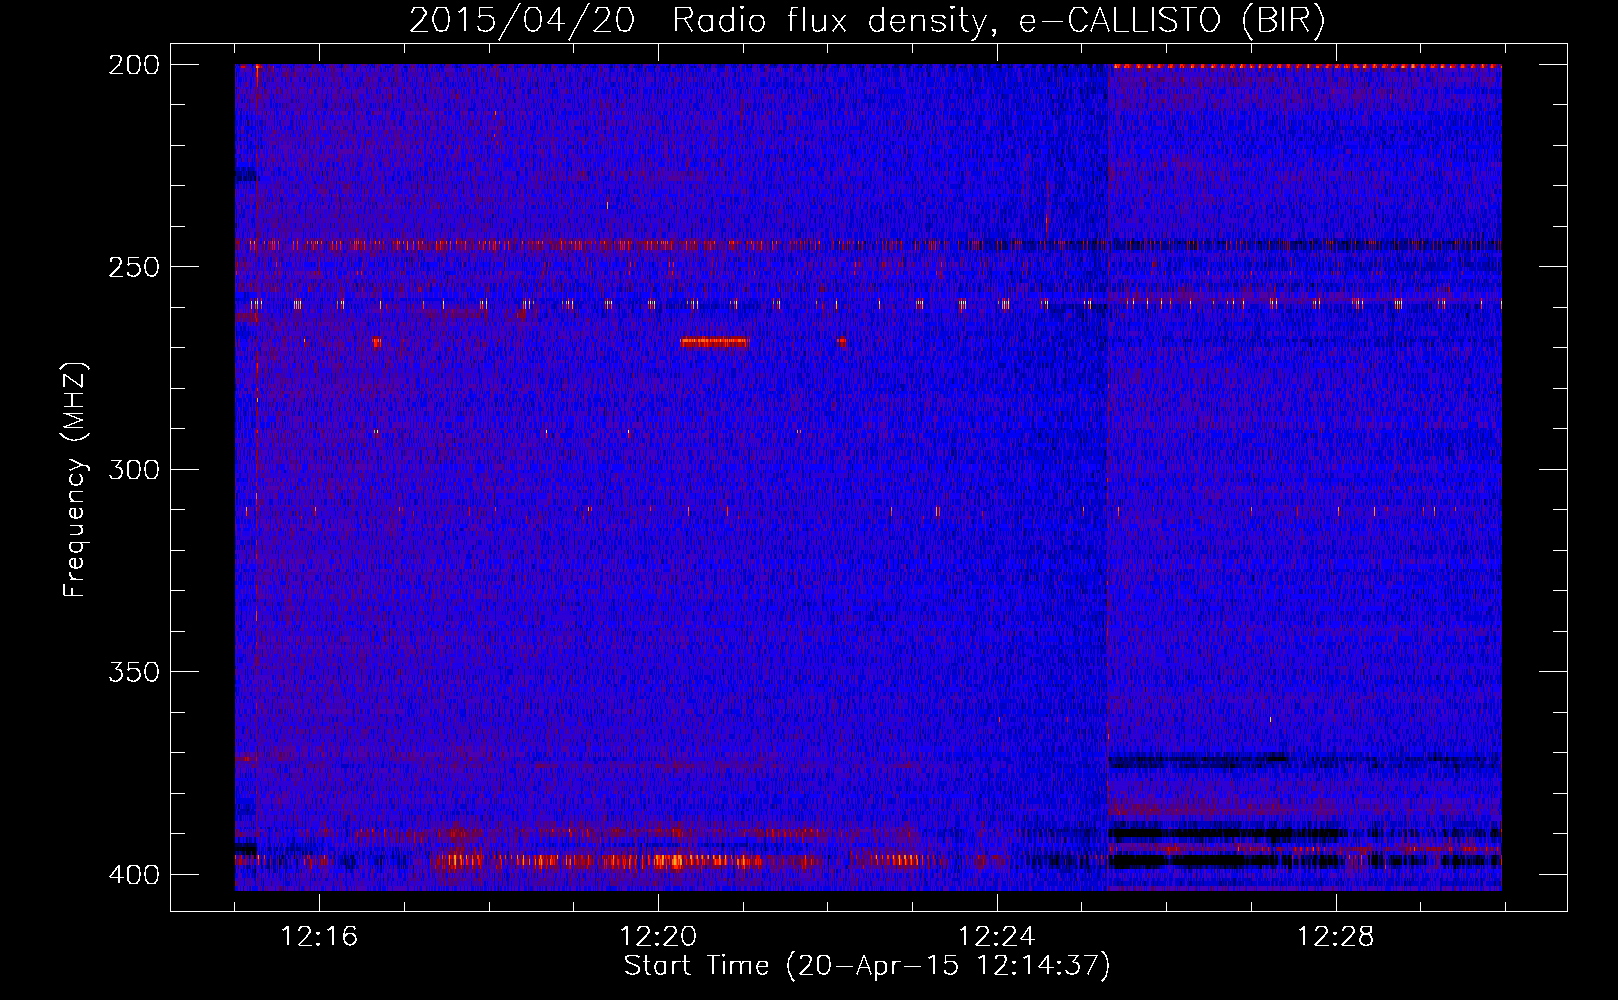The image size is (1618, 1000).
Task: Click the bright orange burst near 268 MHz
Action: tap(713, 342)
